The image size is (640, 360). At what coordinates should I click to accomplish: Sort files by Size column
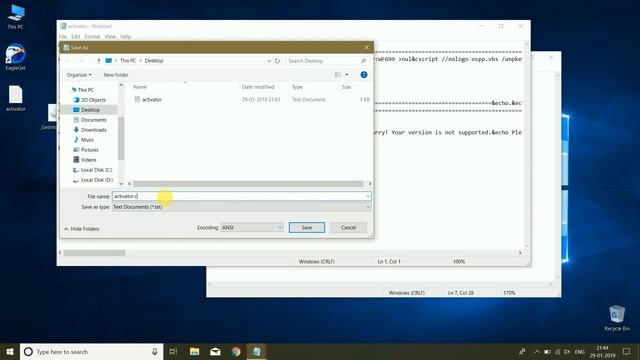click(347, 87)
